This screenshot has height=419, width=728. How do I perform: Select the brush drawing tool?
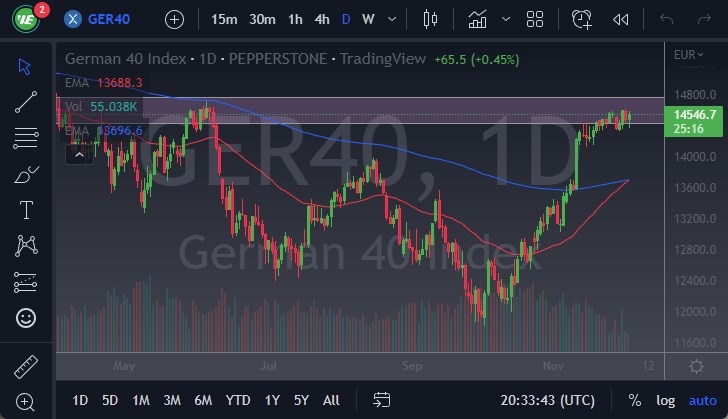pyautogui.click(x=26, y=175)
